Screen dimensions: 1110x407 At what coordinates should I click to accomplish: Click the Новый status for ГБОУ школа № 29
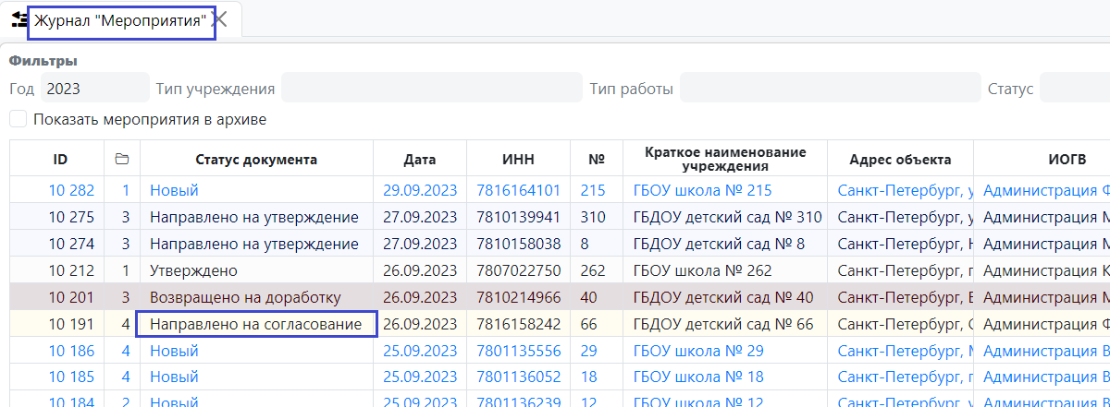click(x=174, y=351)
